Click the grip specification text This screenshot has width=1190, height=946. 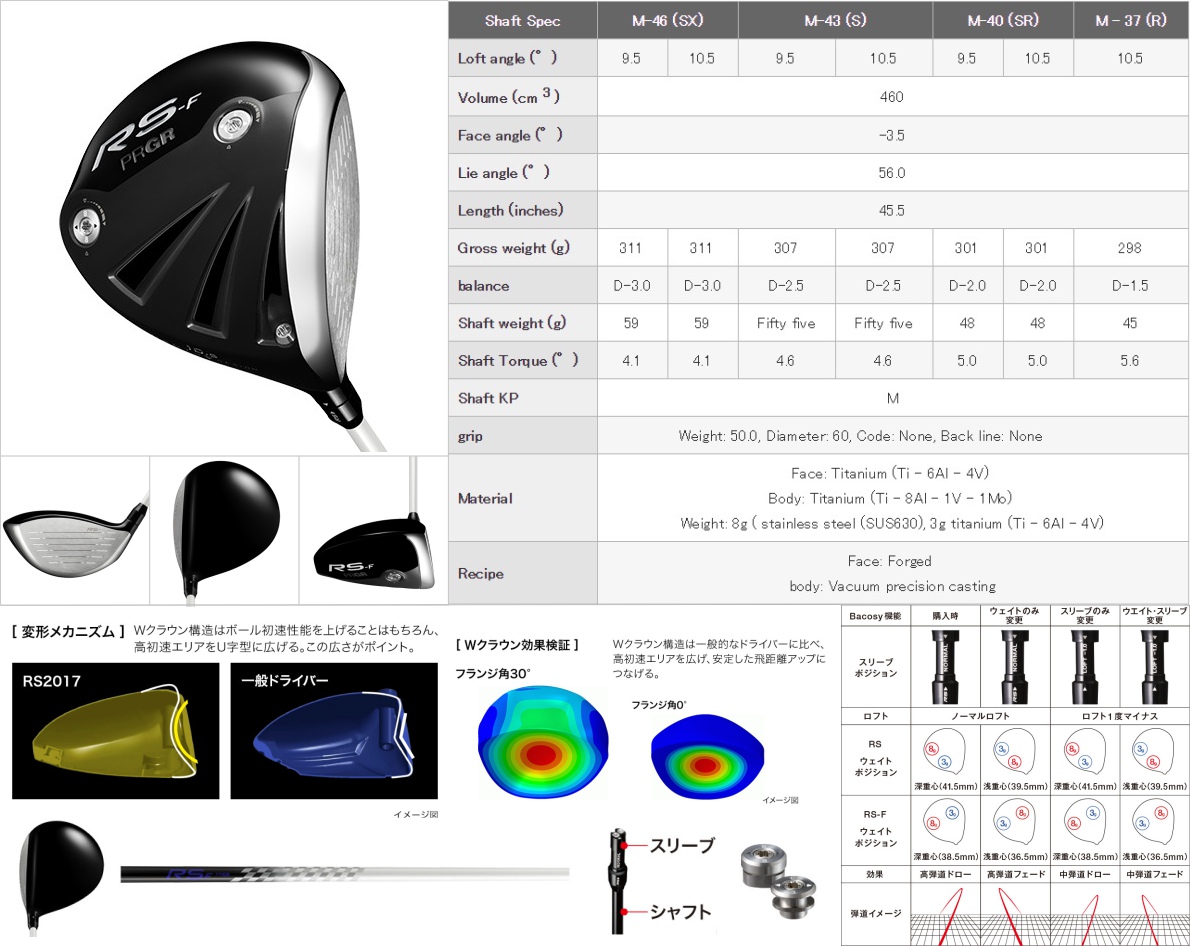860,436
